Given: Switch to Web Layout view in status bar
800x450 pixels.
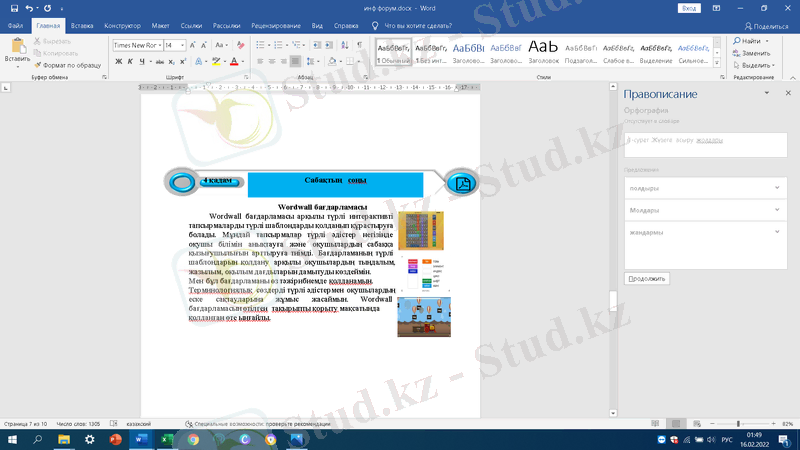Looking at the screenshot, I should [697, 423].
